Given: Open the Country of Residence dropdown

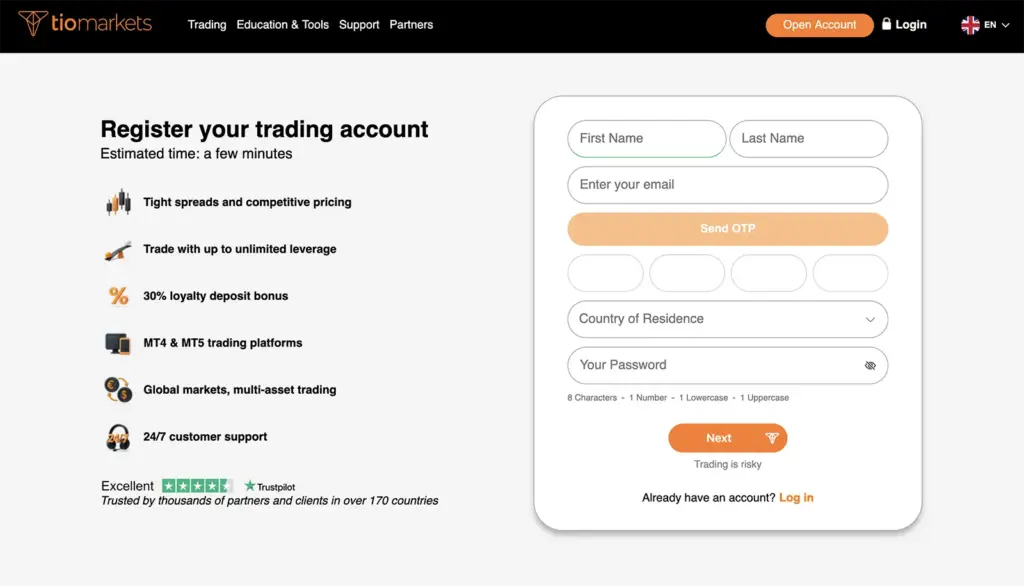Looking at the screenshot, I should pos(727,319).
